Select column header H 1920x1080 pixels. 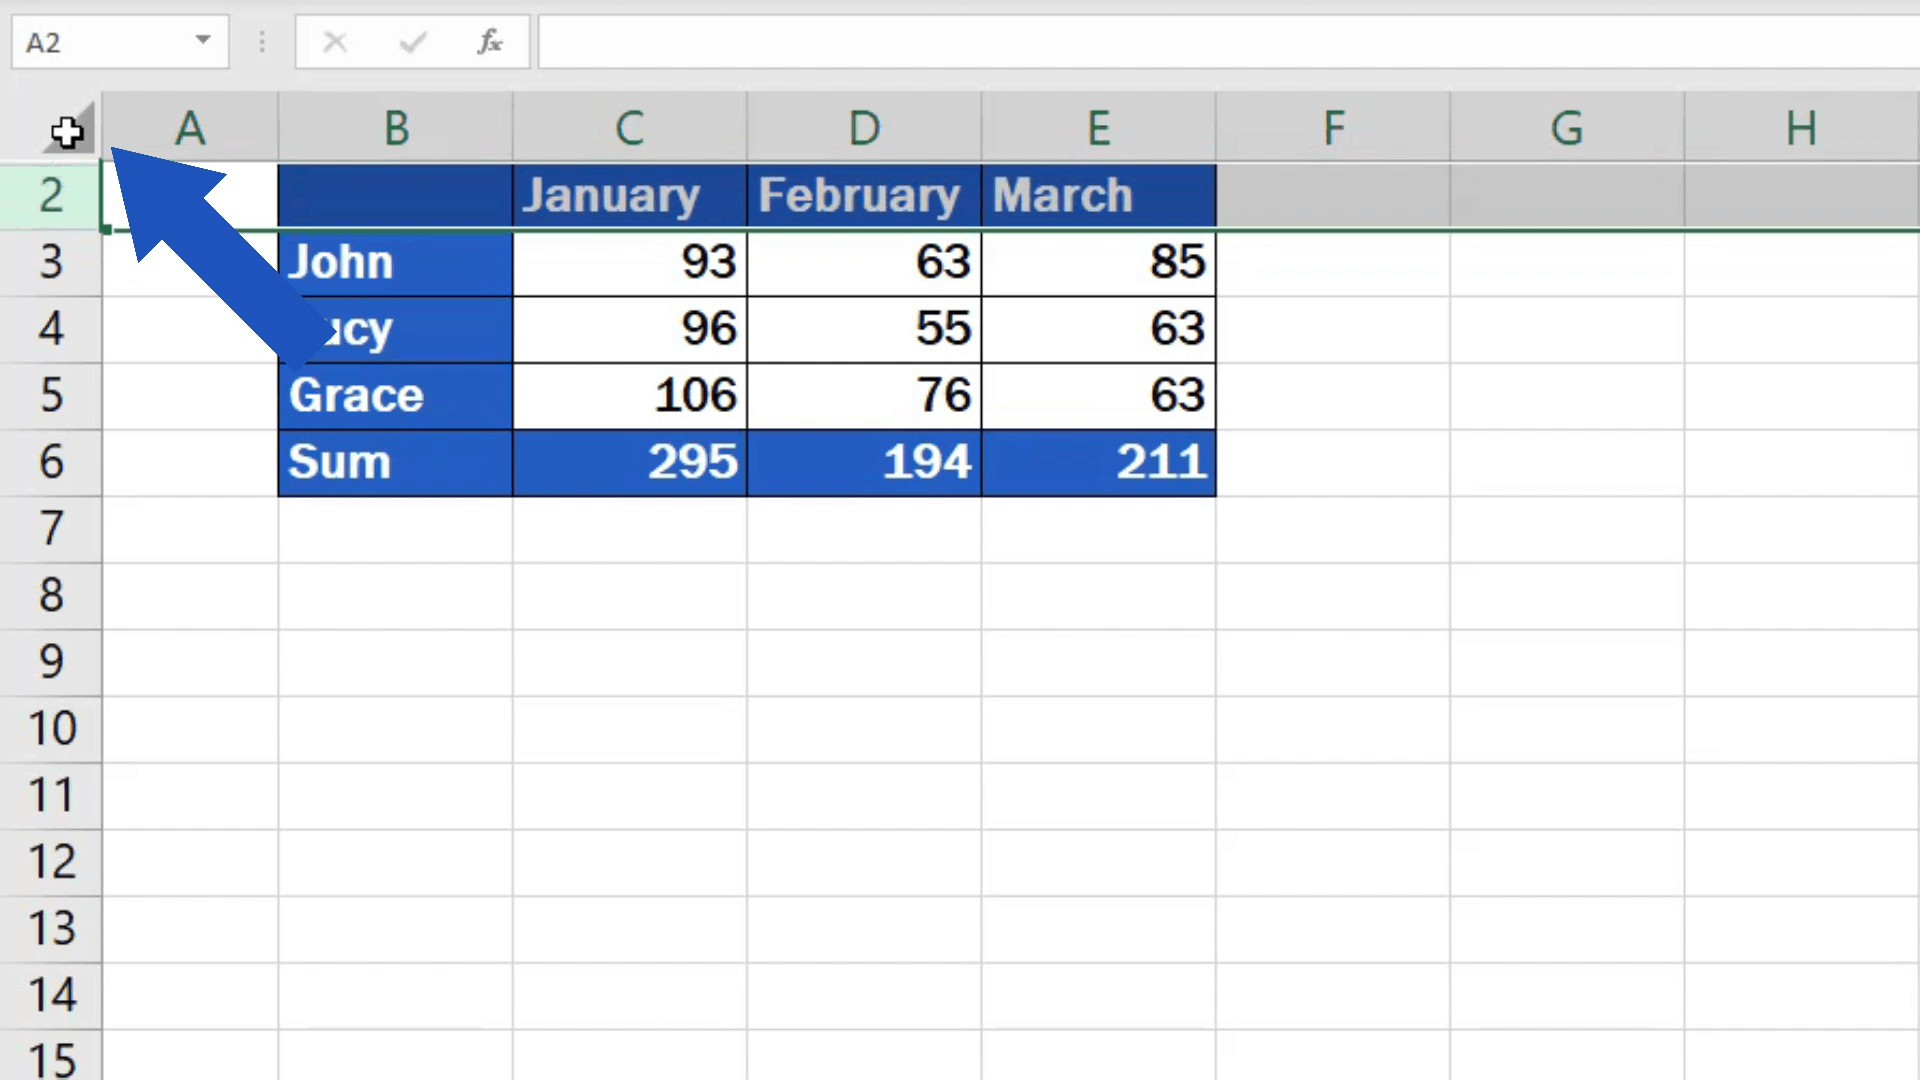coord(1800,127)
